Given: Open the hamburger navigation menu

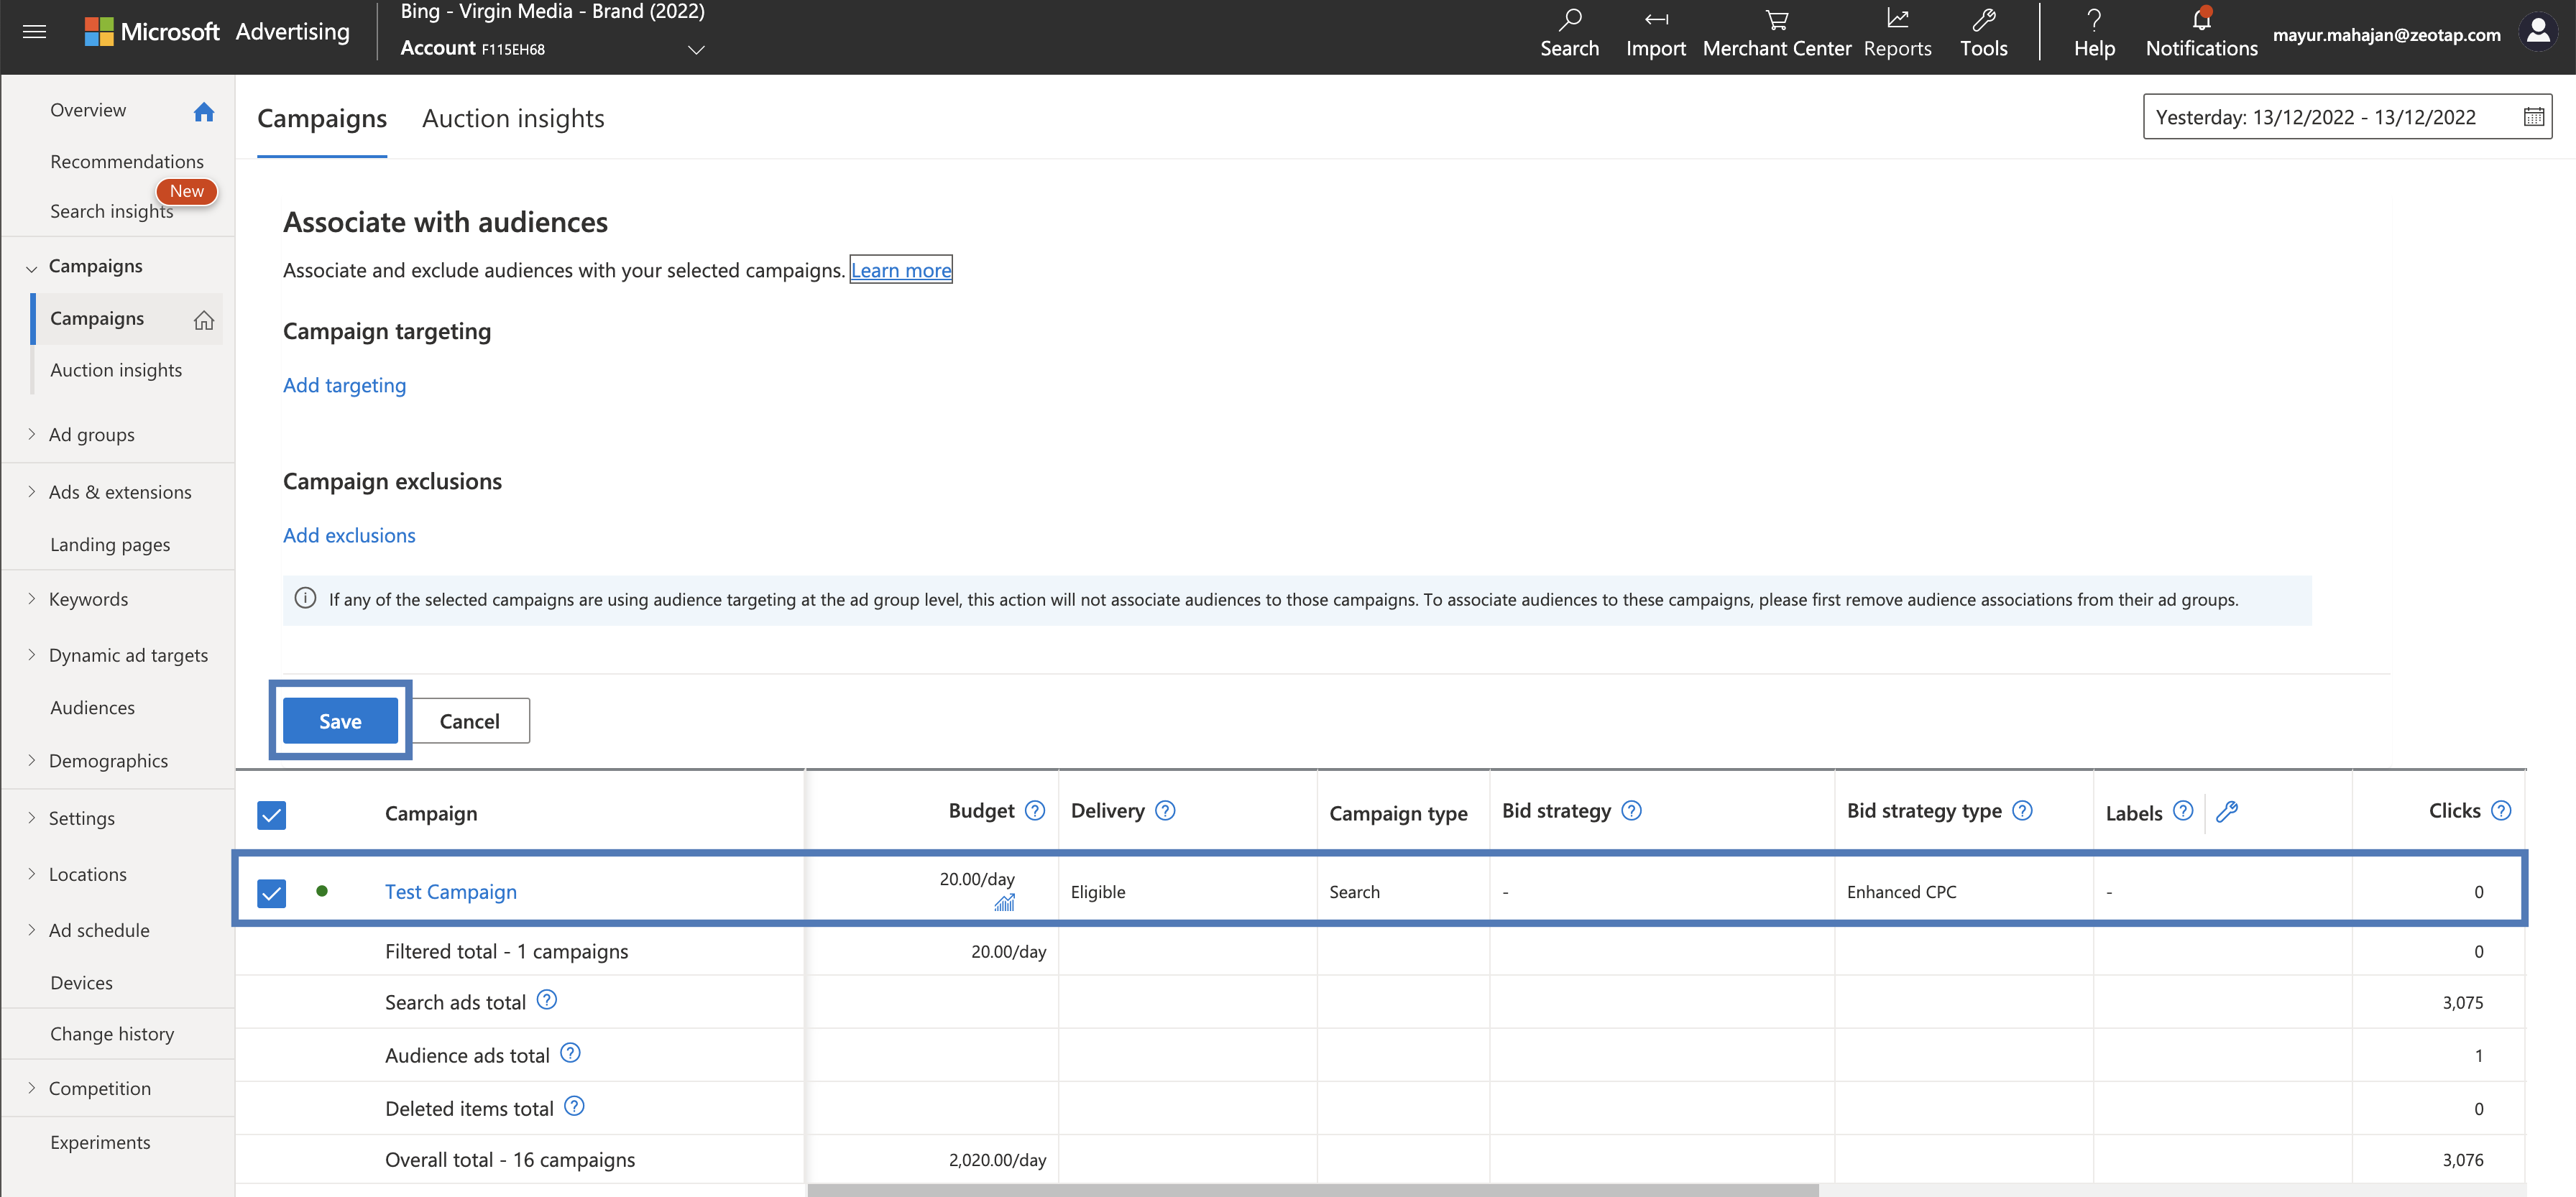Looking at the screenshot, I should pyautogui.click(x=34, y=32).
